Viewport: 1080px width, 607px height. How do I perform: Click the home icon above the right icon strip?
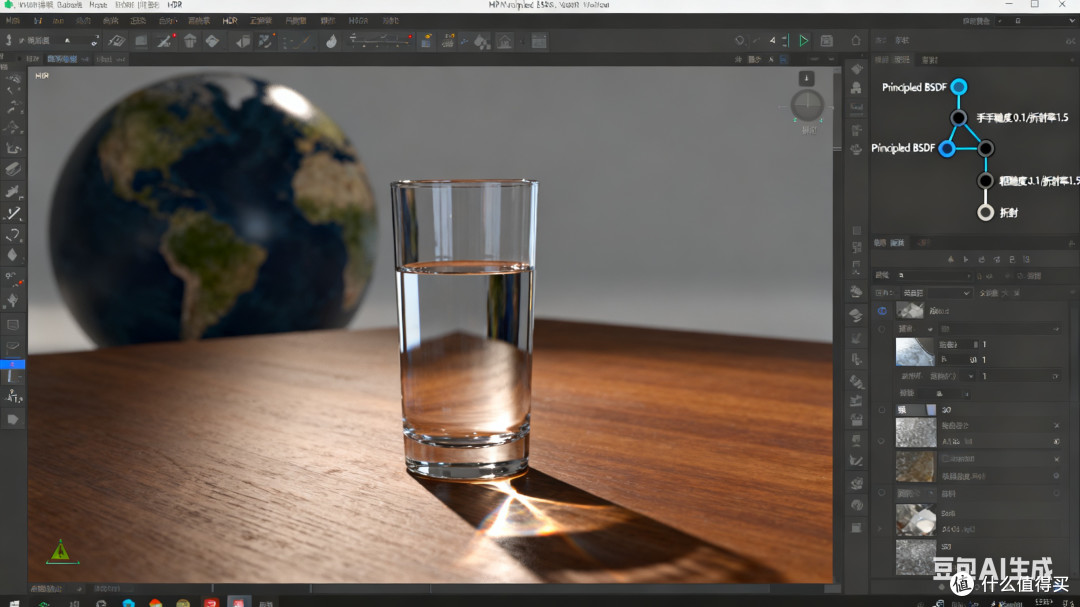click(855, 41)
